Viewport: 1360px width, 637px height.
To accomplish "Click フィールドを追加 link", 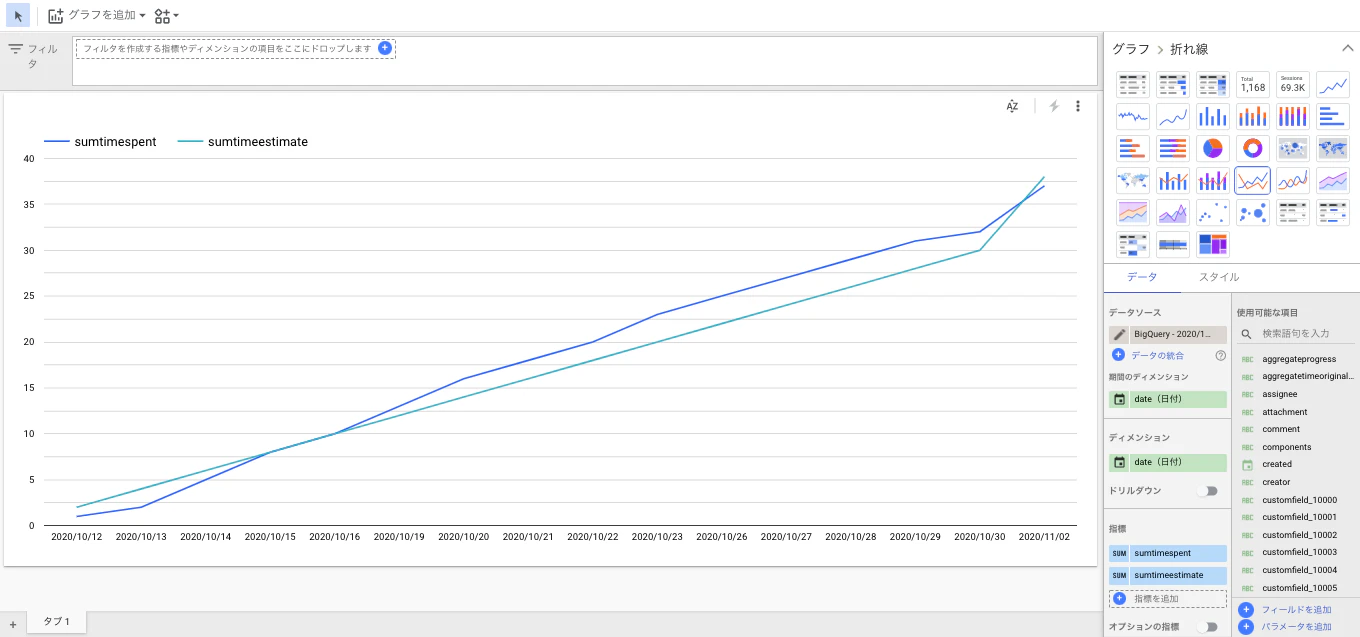I will point(1296,609).
